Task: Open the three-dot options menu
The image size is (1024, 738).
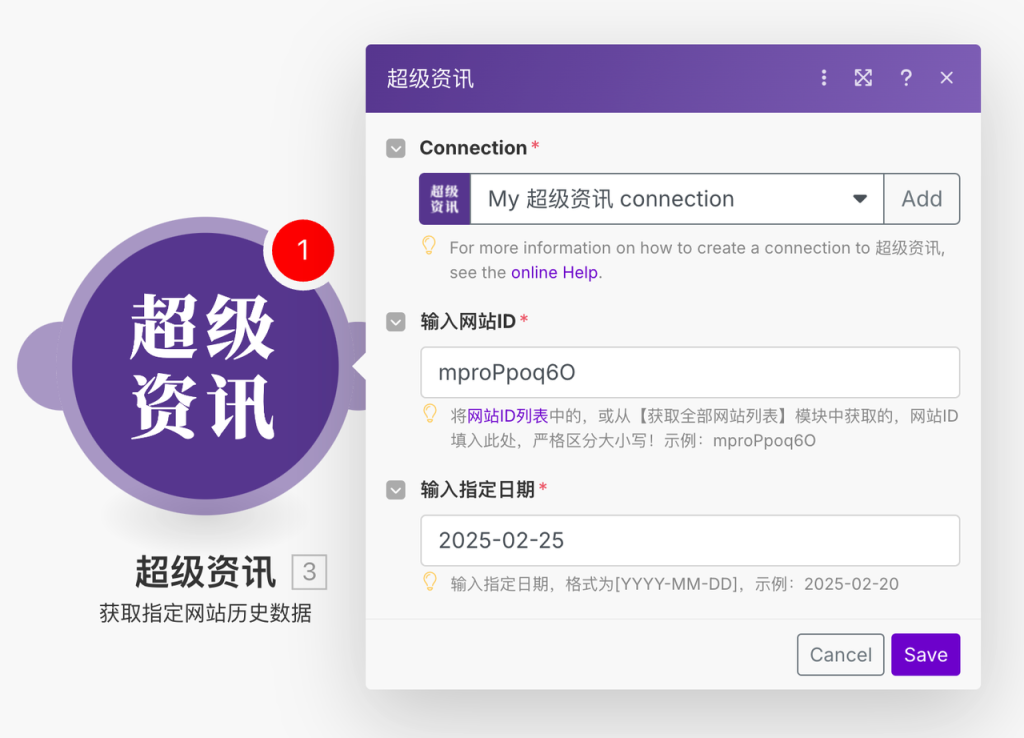Action: click(x=823, y=77)
